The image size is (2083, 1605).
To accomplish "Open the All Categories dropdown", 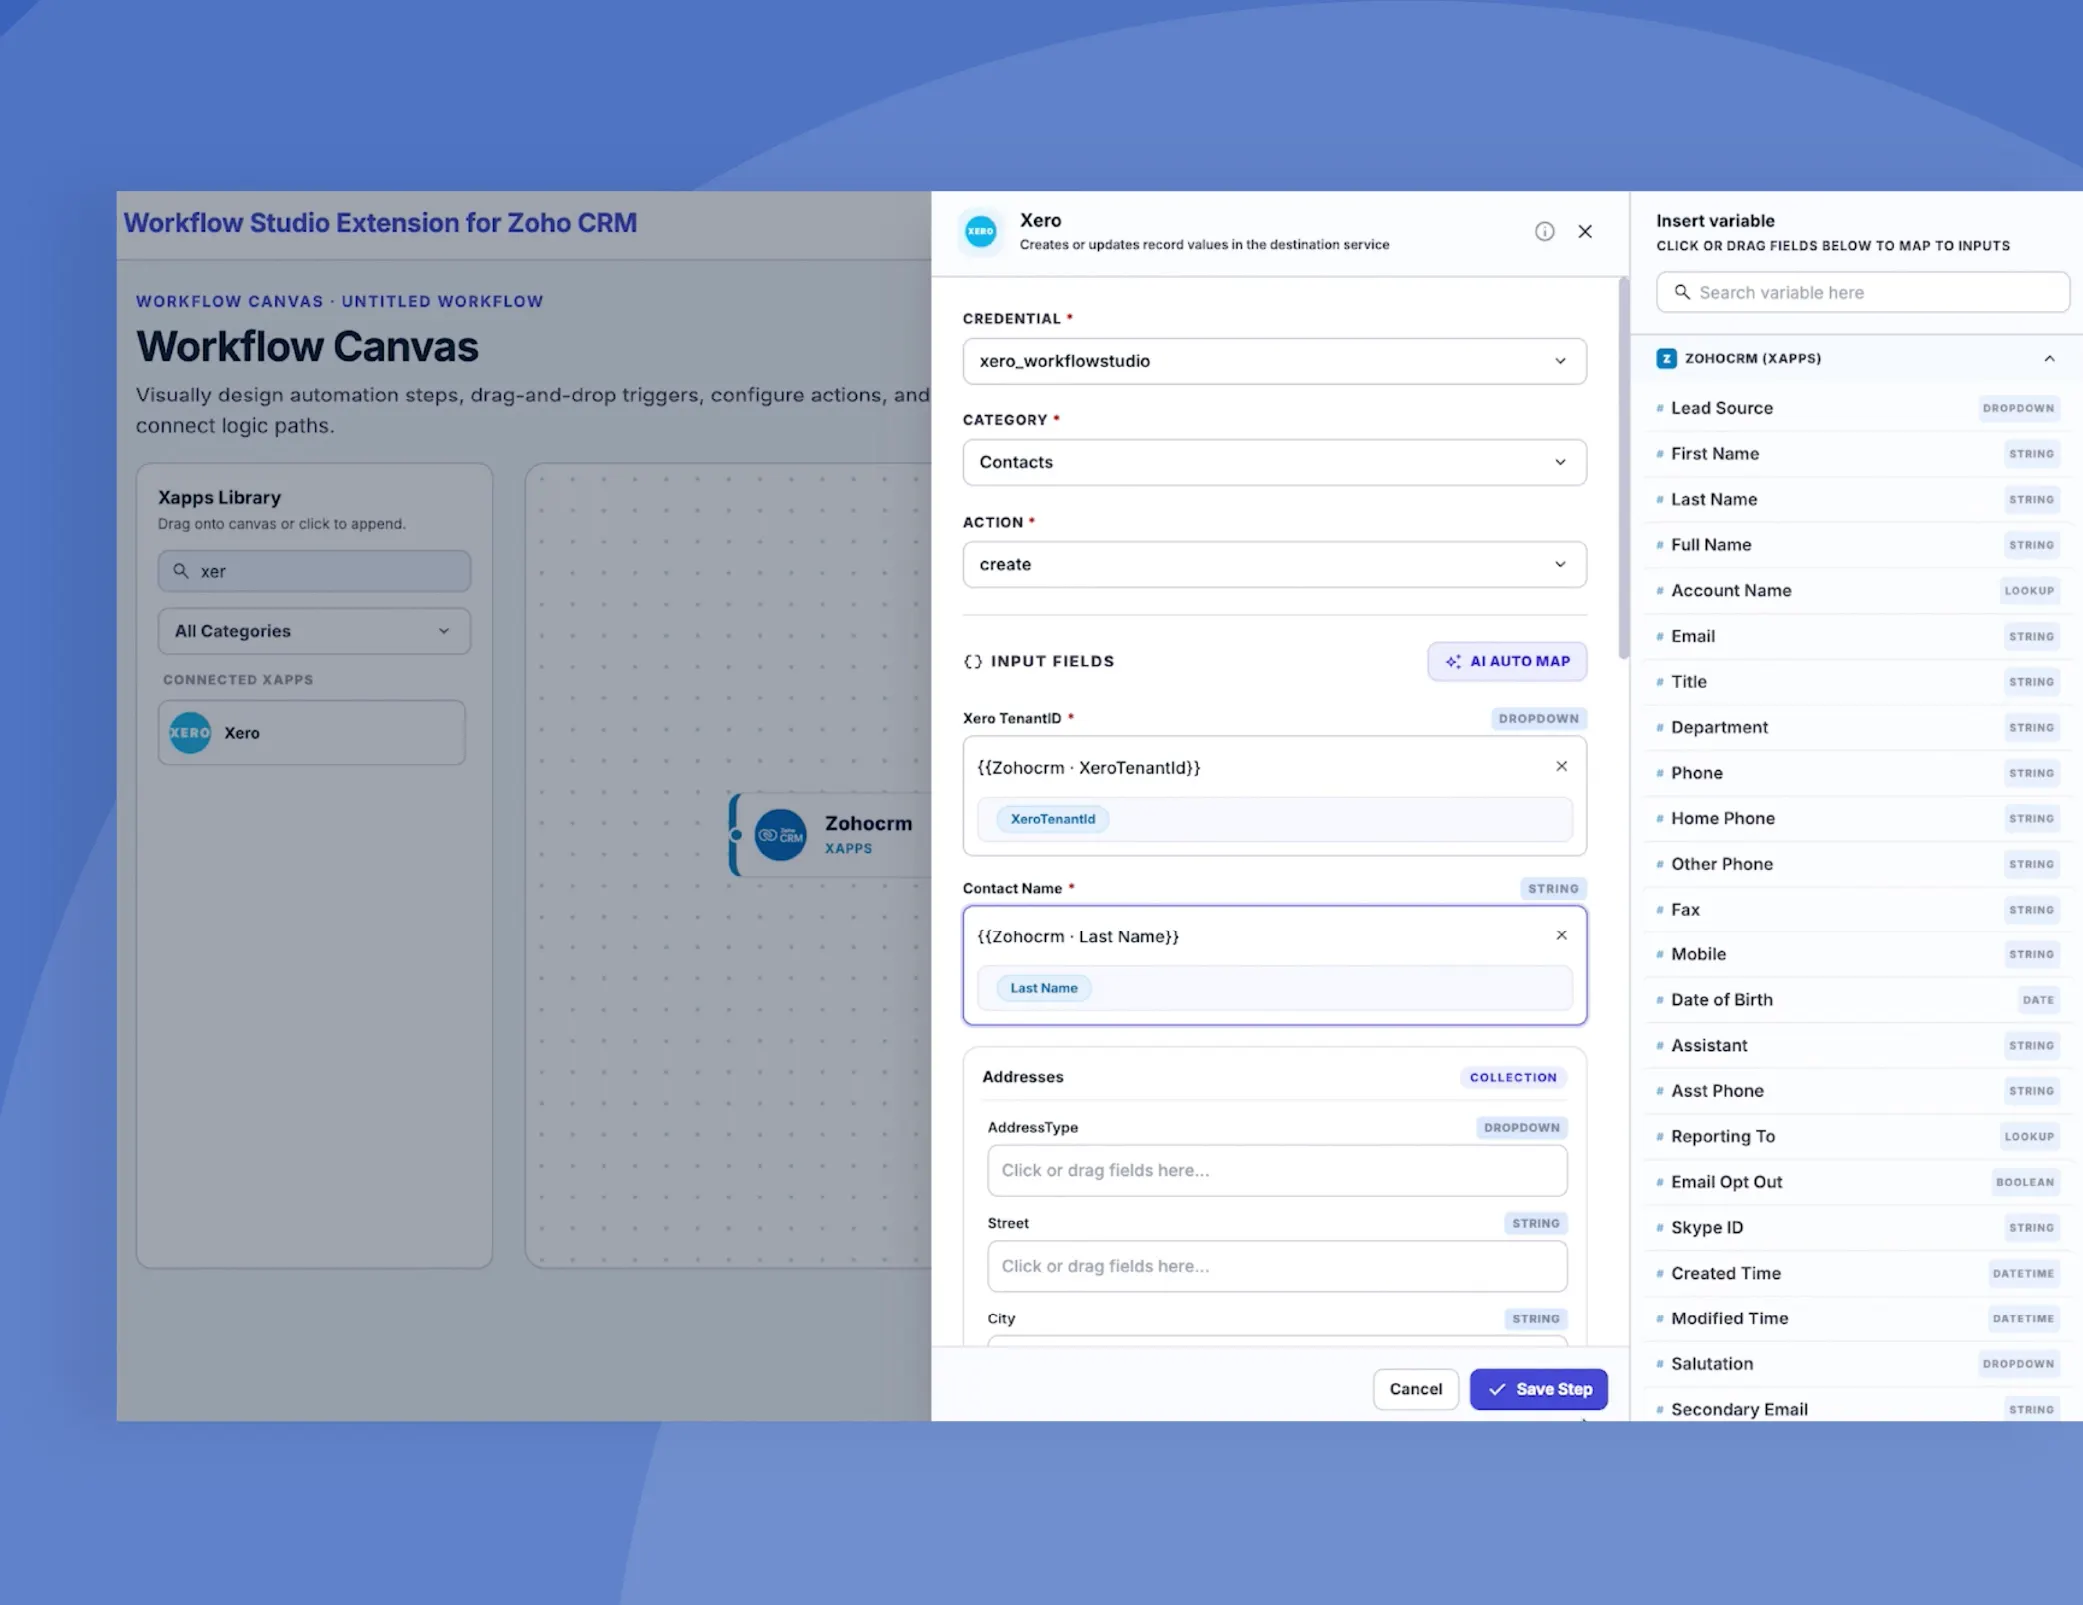I will click(314, 631).
